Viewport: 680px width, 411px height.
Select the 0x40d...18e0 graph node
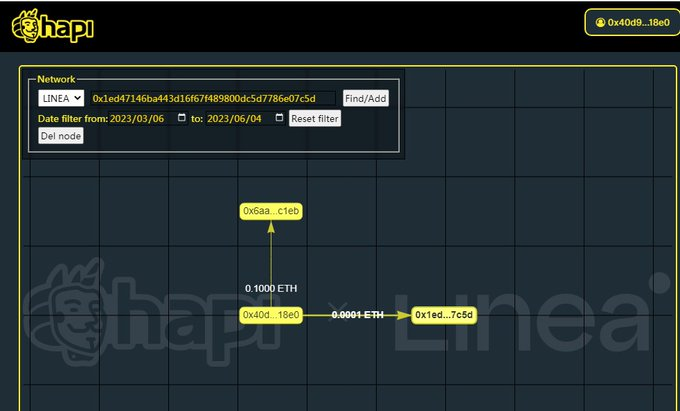271,315
